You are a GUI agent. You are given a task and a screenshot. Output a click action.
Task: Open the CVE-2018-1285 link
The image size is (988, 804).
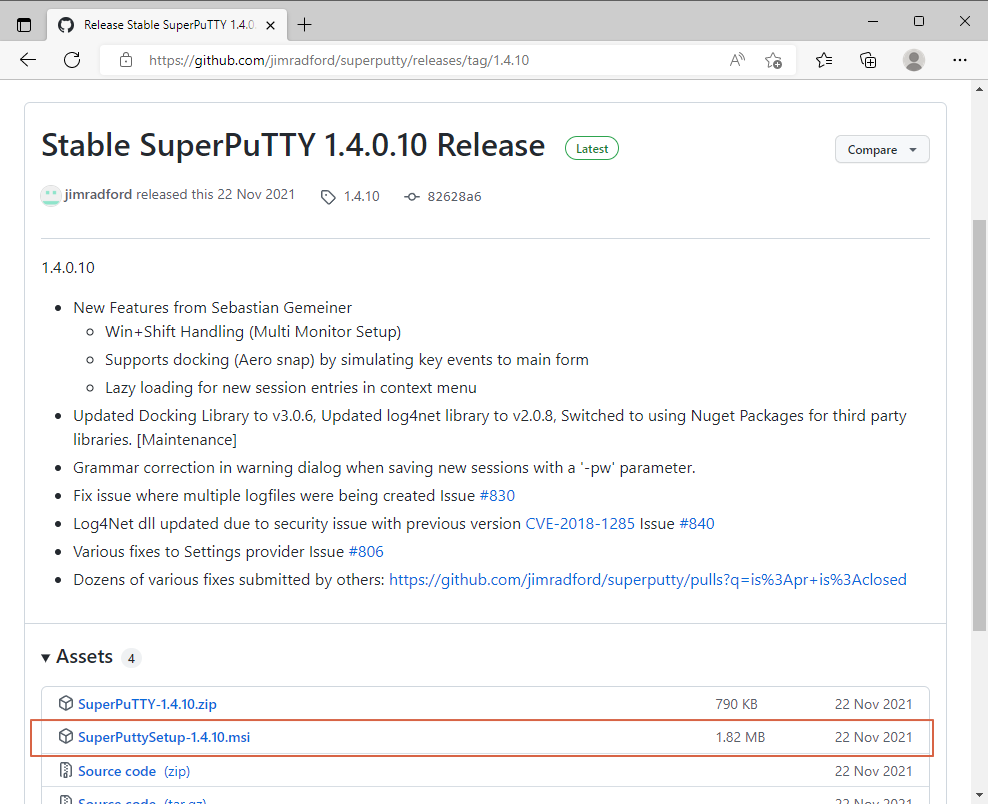[580, 524]
